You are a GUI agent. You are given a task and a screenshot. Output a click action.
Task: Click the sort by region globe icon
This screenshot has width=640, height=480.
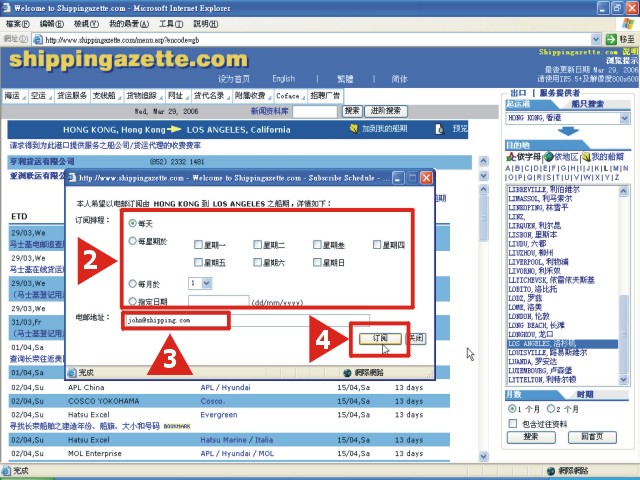[x=549, y=157]
